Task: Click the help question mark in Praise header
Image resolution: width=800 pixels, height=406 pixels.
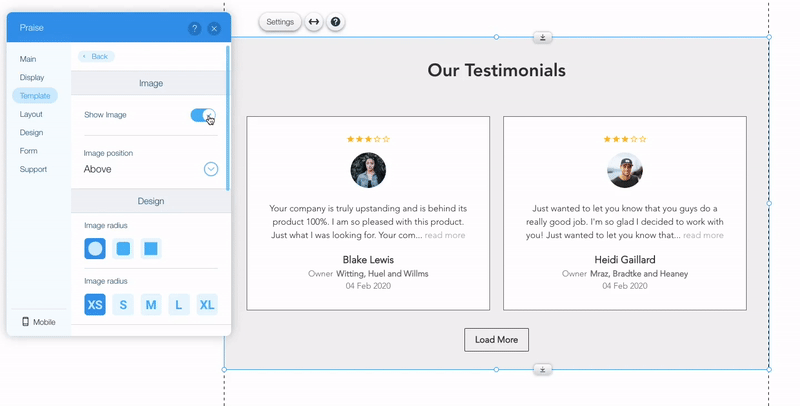Action: (195, 29)
